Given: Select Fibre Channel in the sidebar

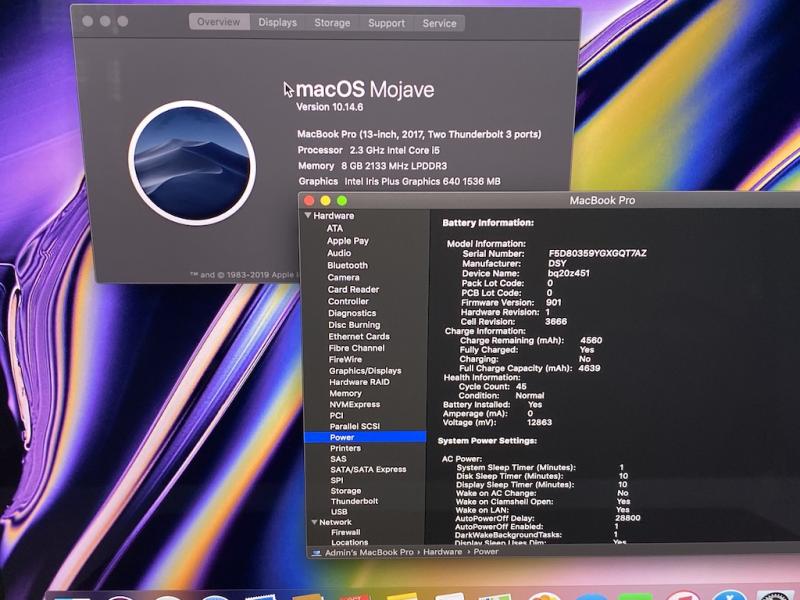Looking at the screenshot, I should click(357, 348).
